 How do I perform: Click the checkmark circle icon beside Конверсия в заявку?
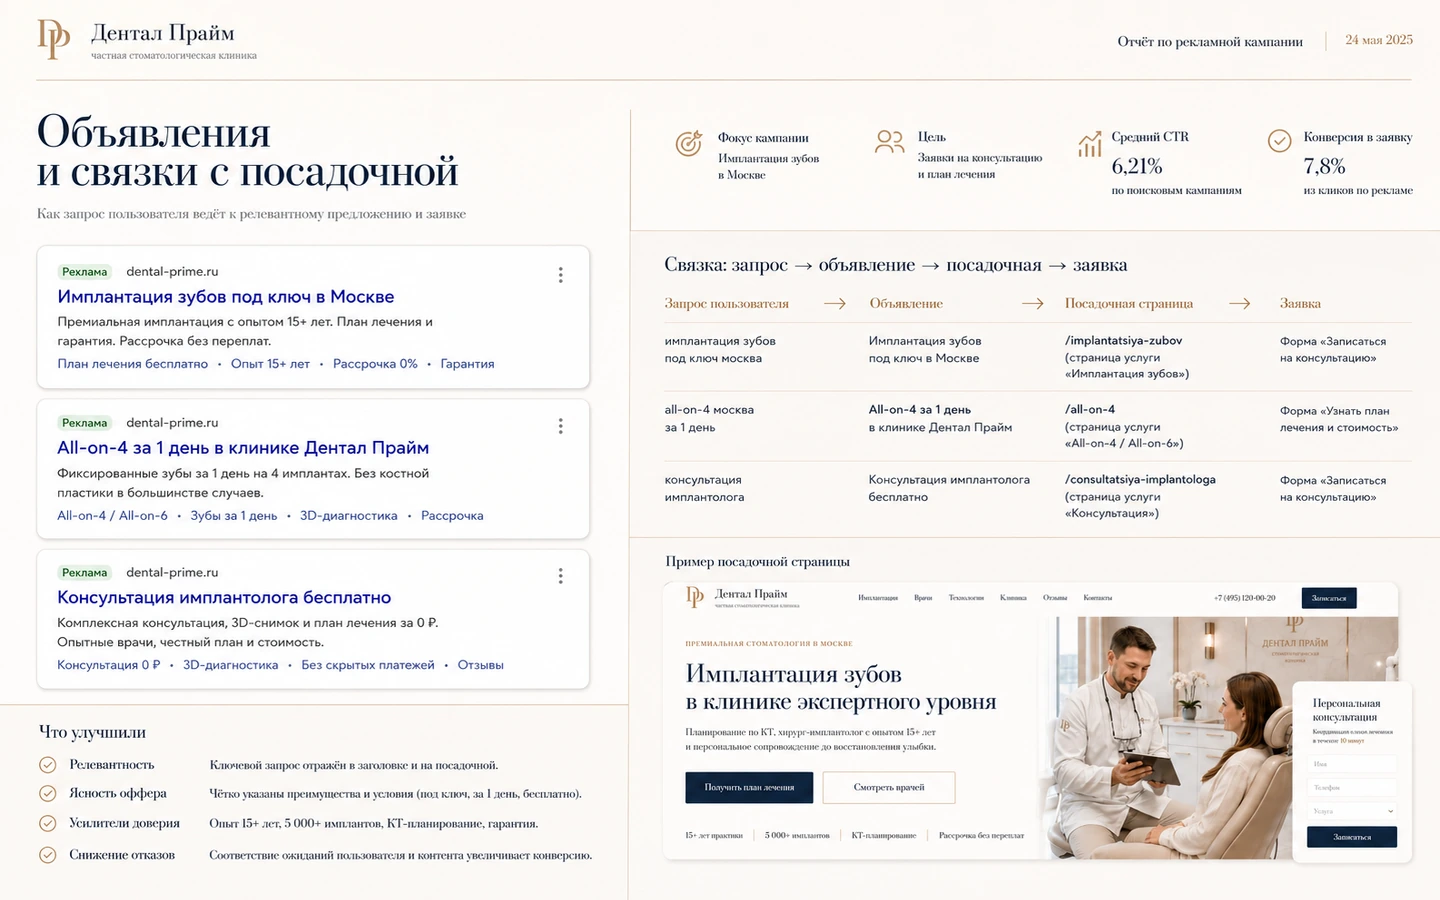pos(1280,141)
